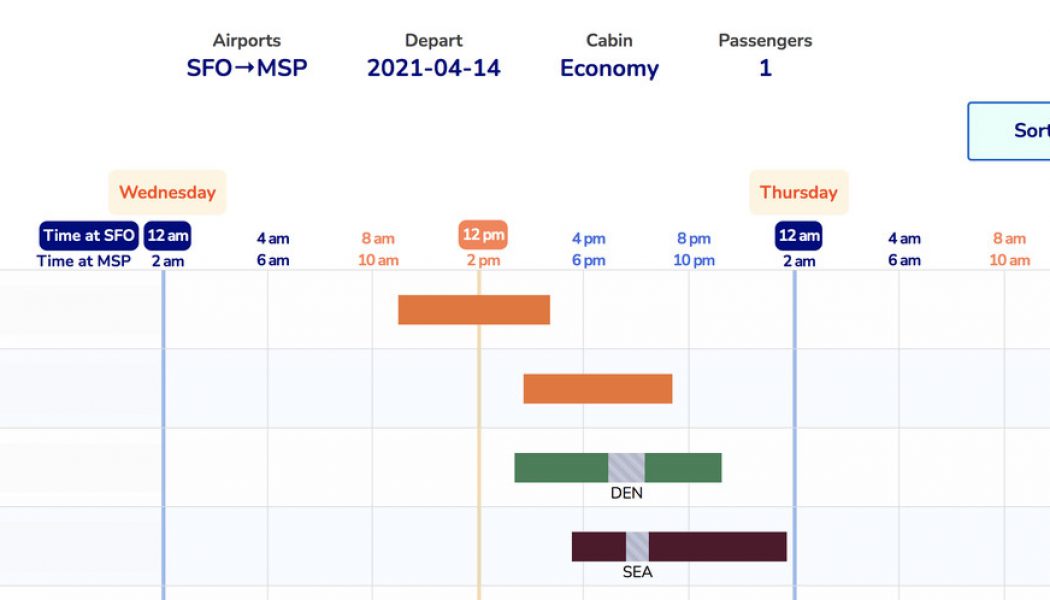
Task: Click the Time at SFO badge
Action: (88, 236)
